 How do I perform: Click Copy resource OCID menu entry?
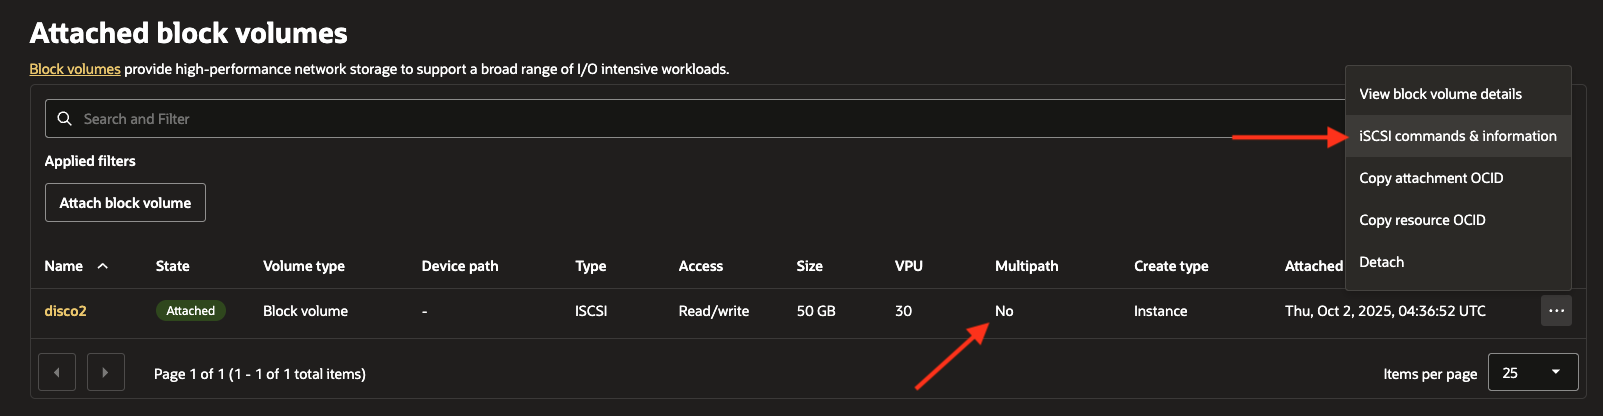pyautogui.click(x=1422, y=220)
